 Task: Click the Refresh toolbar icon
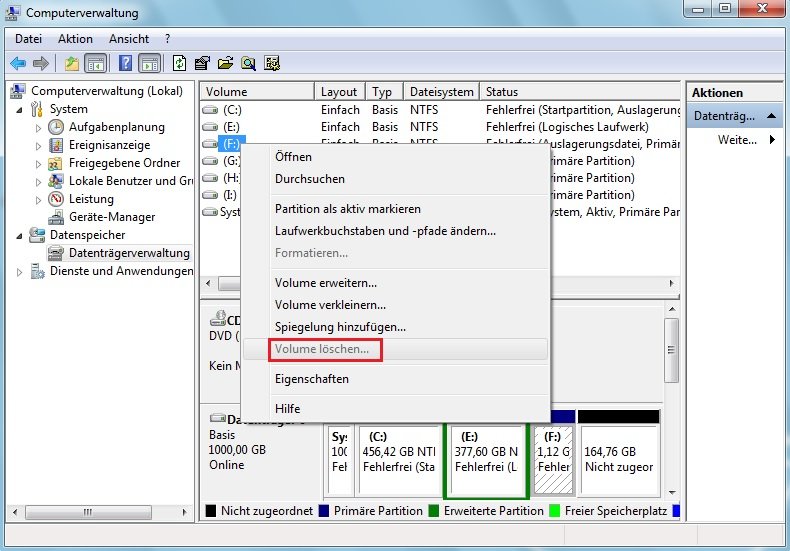[179, 63]
